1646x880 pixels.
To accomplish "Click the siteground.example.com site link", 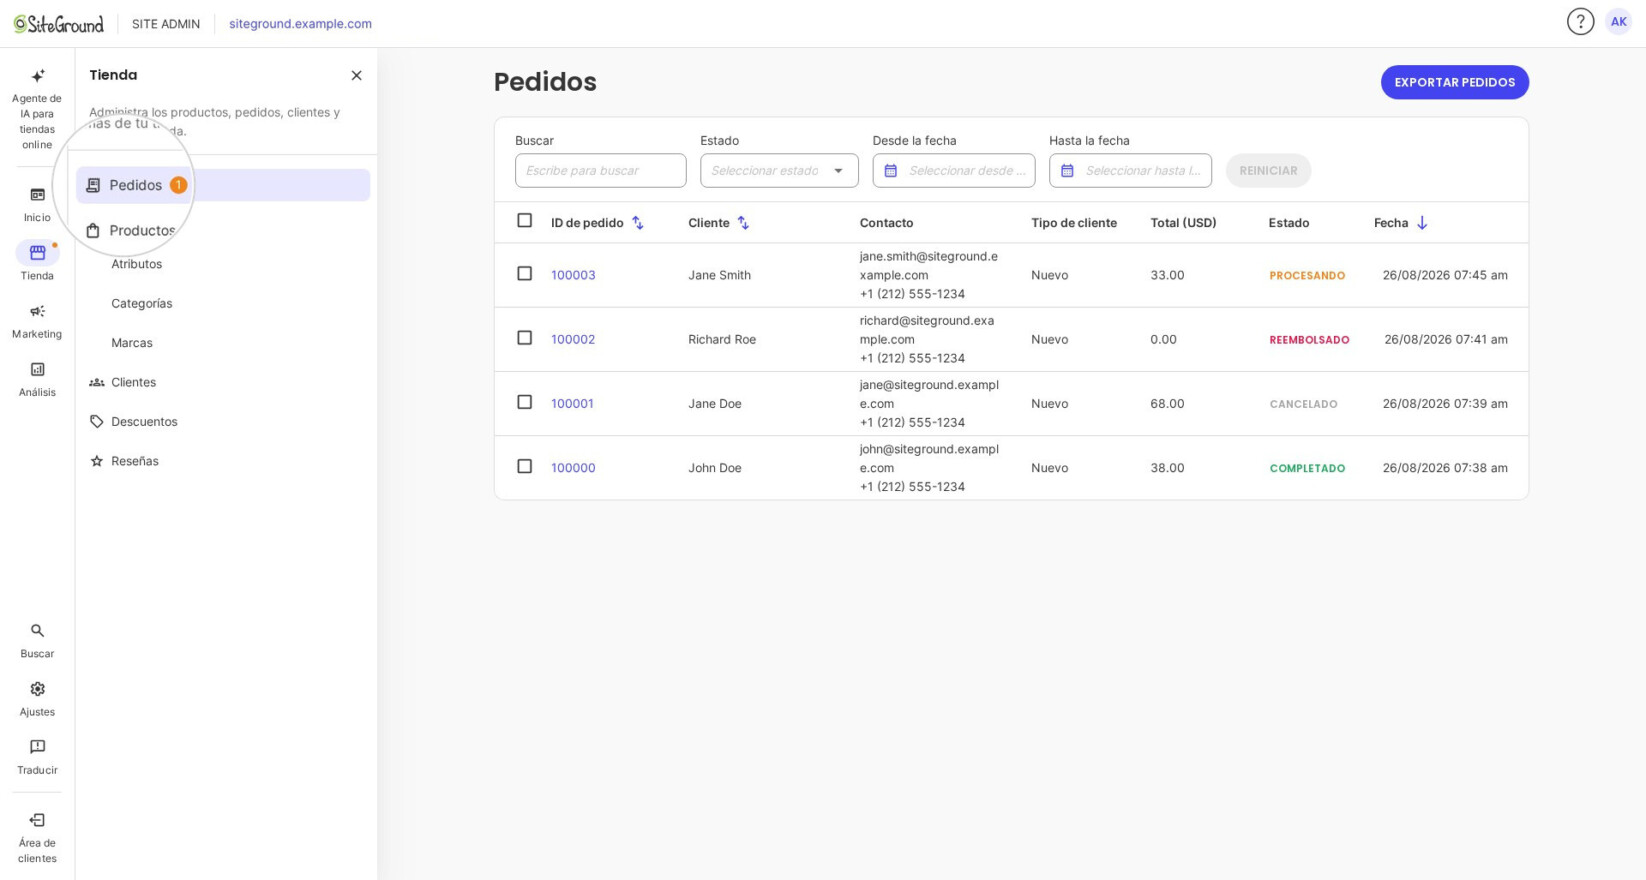I will (x=300, y=23).
